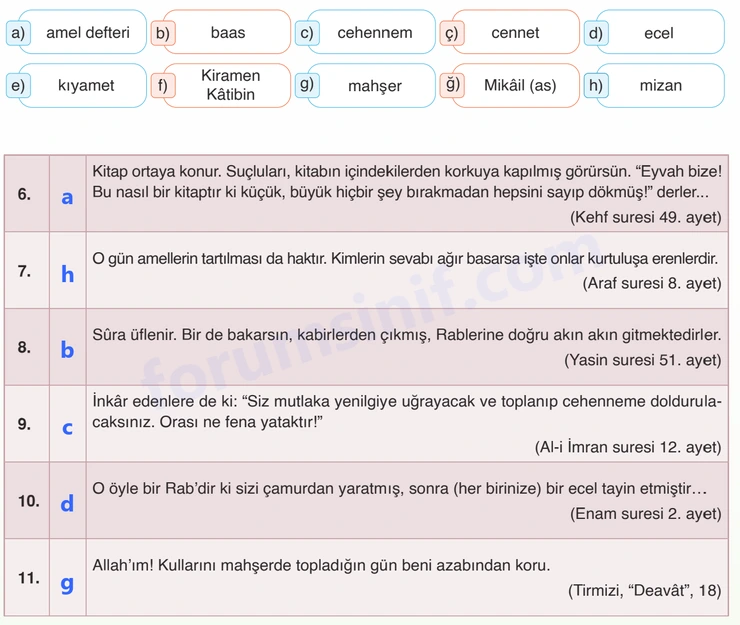The height and width of the screenshot is (625, 740).
Task: Select the 'amel defteri' option box
Action: coord(83,32)
